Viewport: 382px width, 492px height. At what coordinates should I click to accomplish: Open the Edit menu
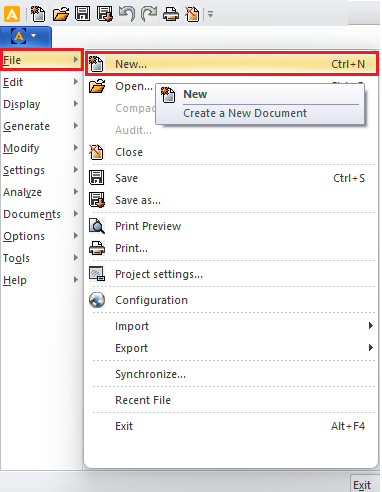point(41,82)
